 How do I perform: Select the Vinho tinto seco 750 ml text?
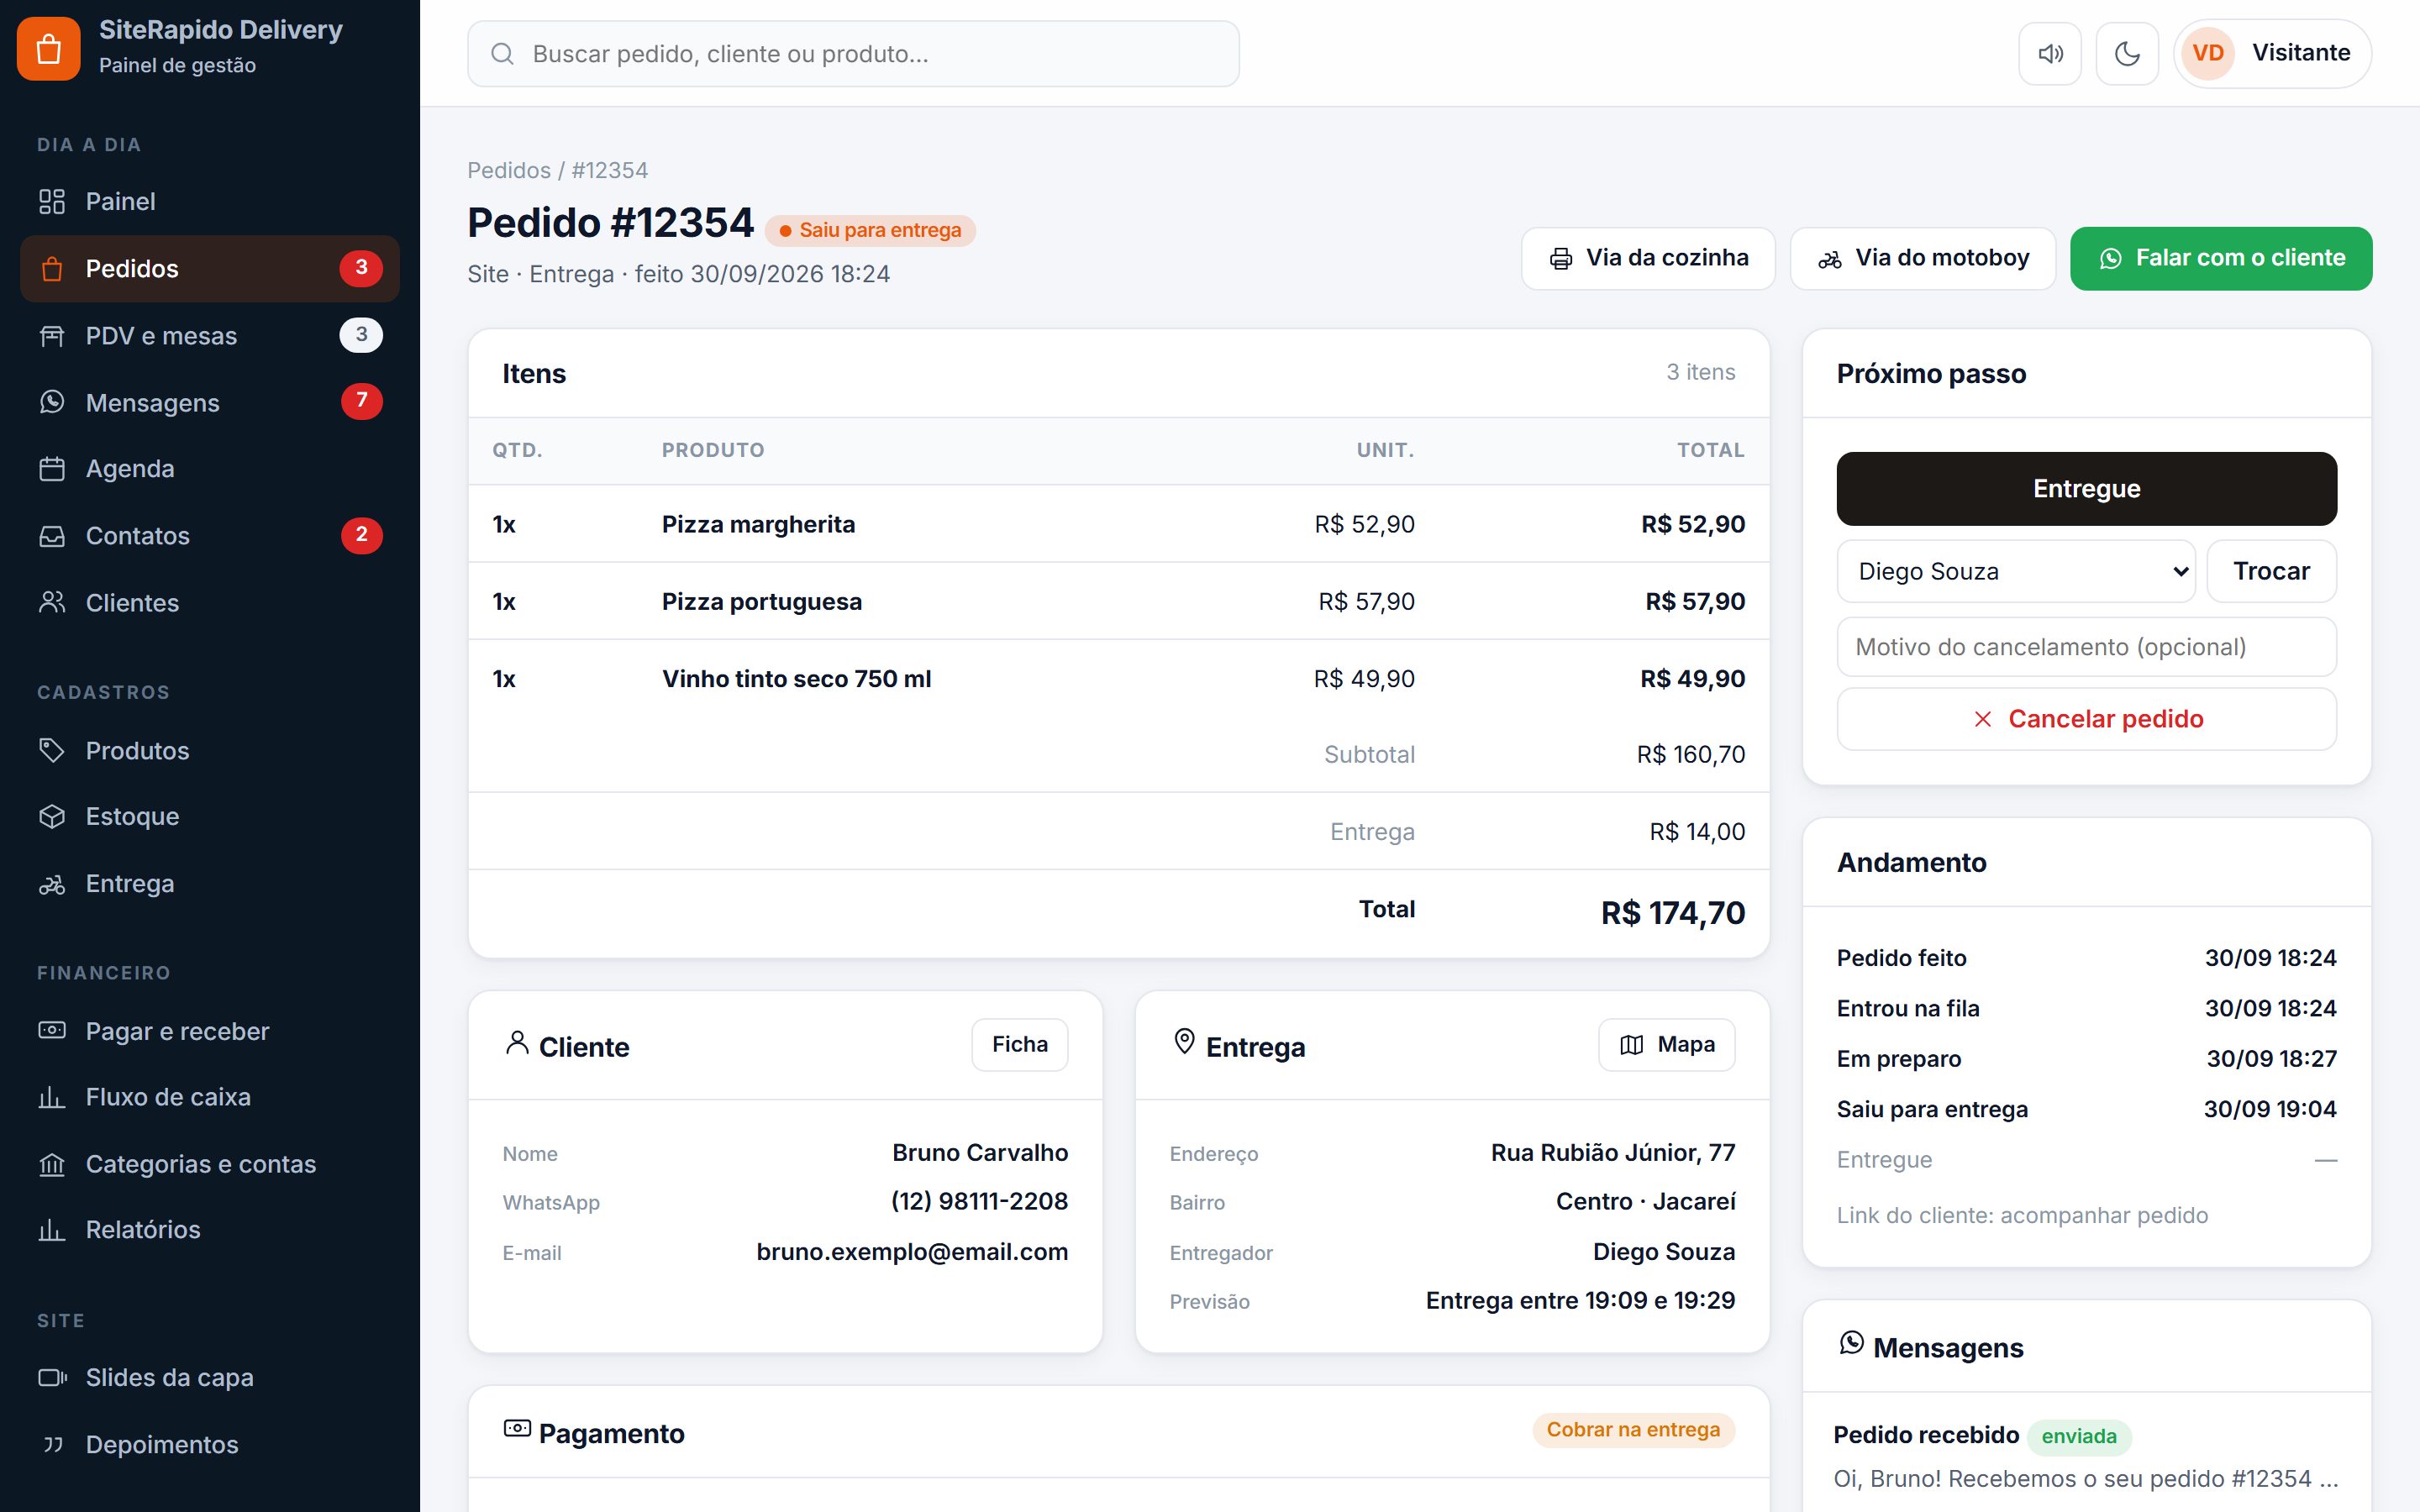point(796,679)
